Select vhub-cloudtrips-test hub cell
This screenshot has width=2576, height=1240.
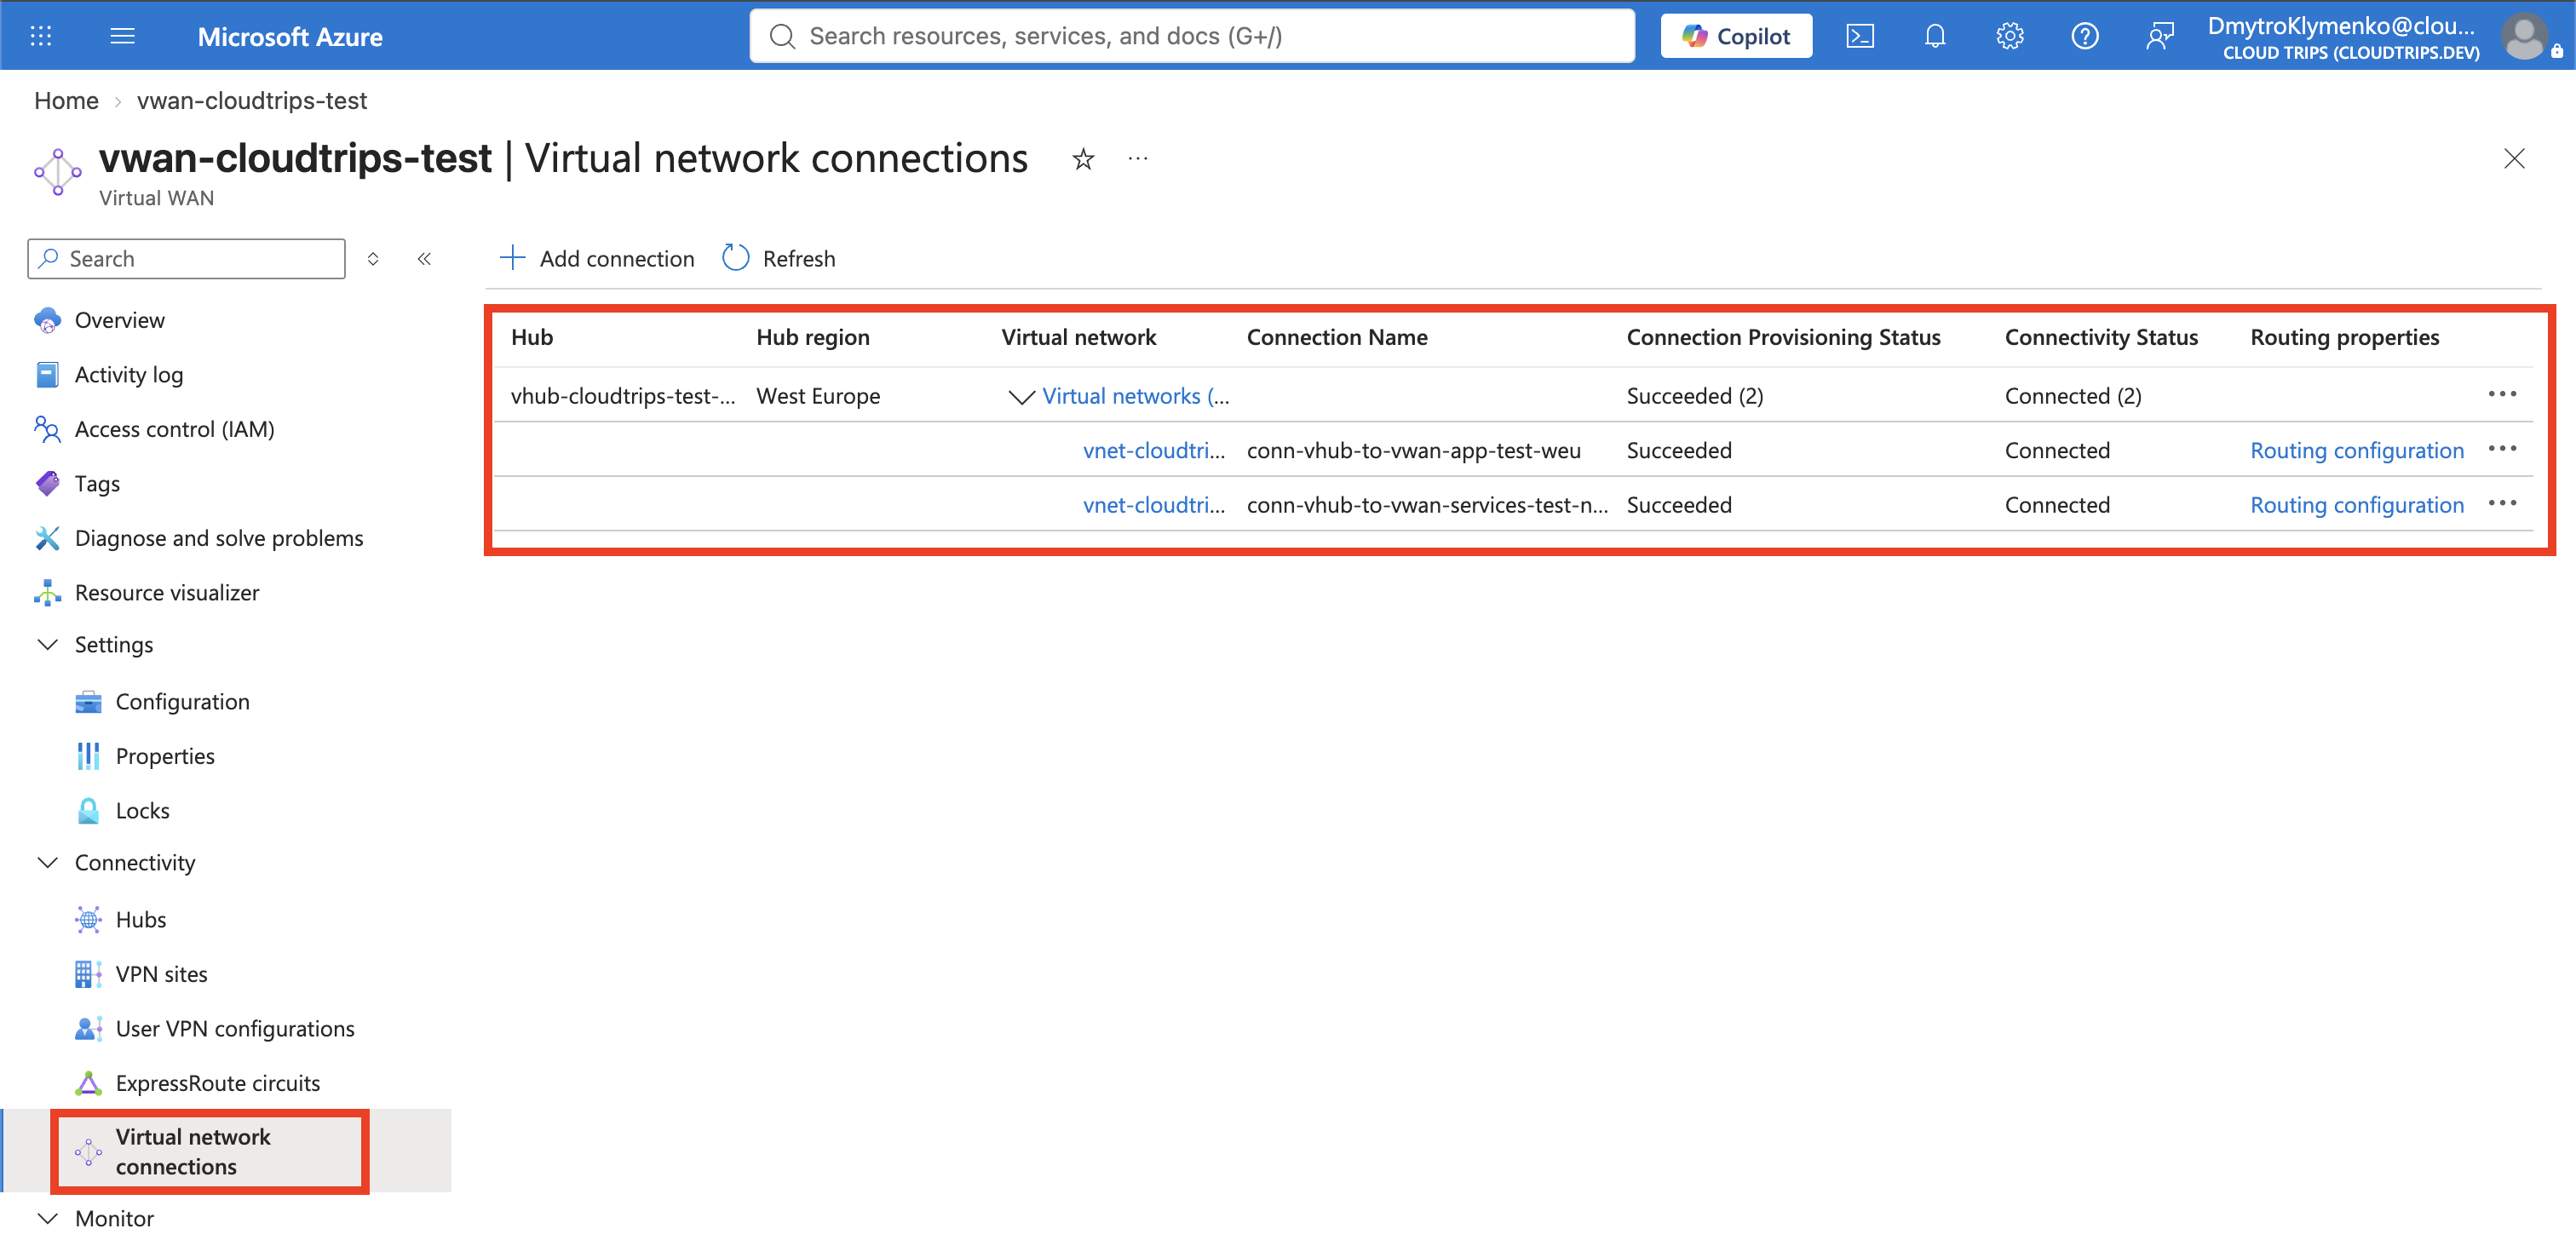click(x=623, y=397)
